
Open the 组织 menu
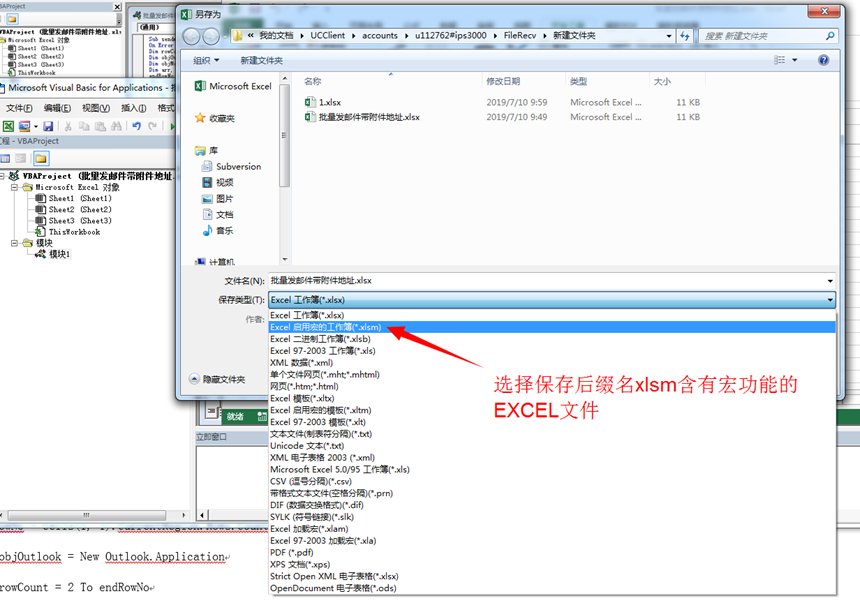(206, 60)
